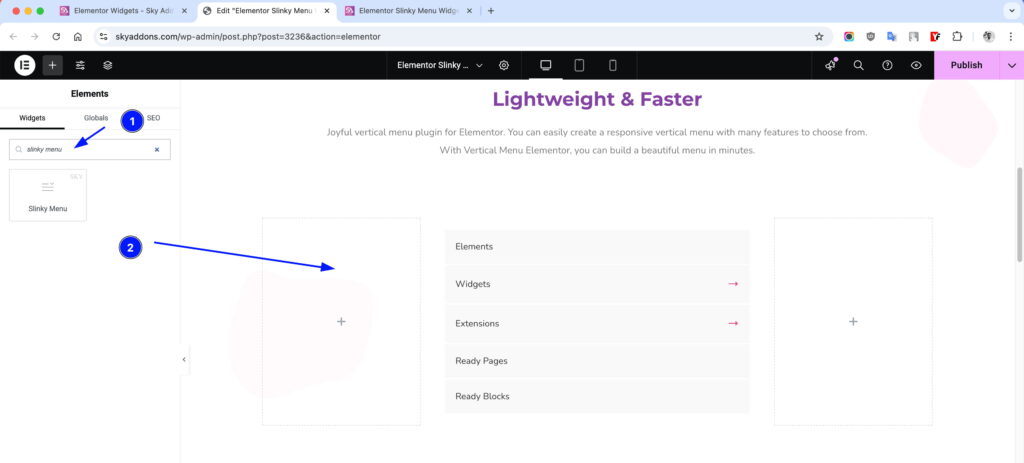Open Site Settings sliders icon

click(80, 65)
